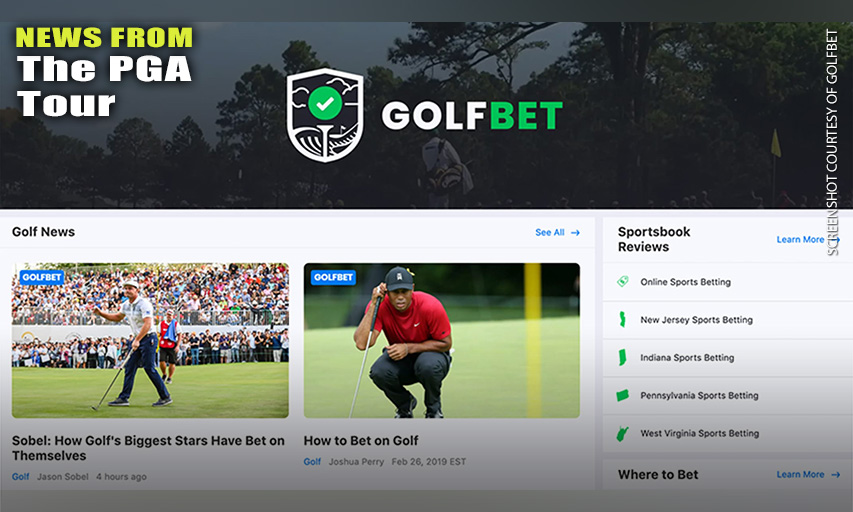Screen dimensions: 853x512
Task: Click the Pennsylvania state shape icon
Action: tap(623, 396)
